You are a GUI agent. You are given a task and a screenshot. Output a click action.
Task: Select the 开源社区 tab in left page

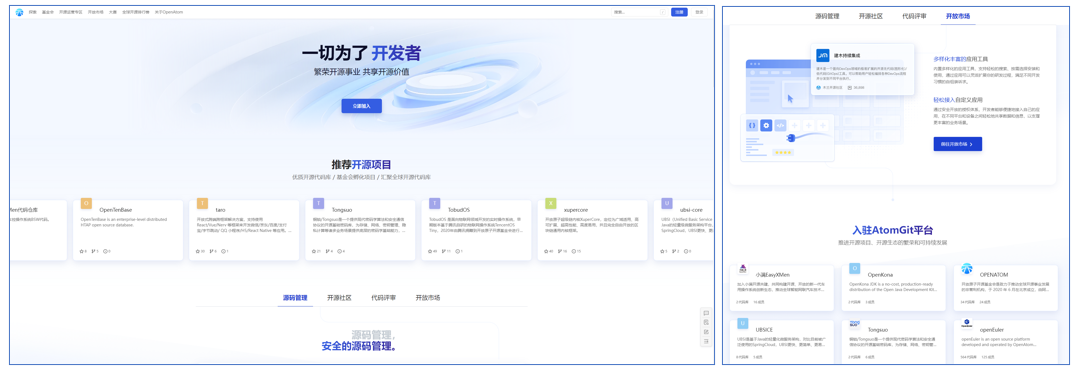pos(339,298)
